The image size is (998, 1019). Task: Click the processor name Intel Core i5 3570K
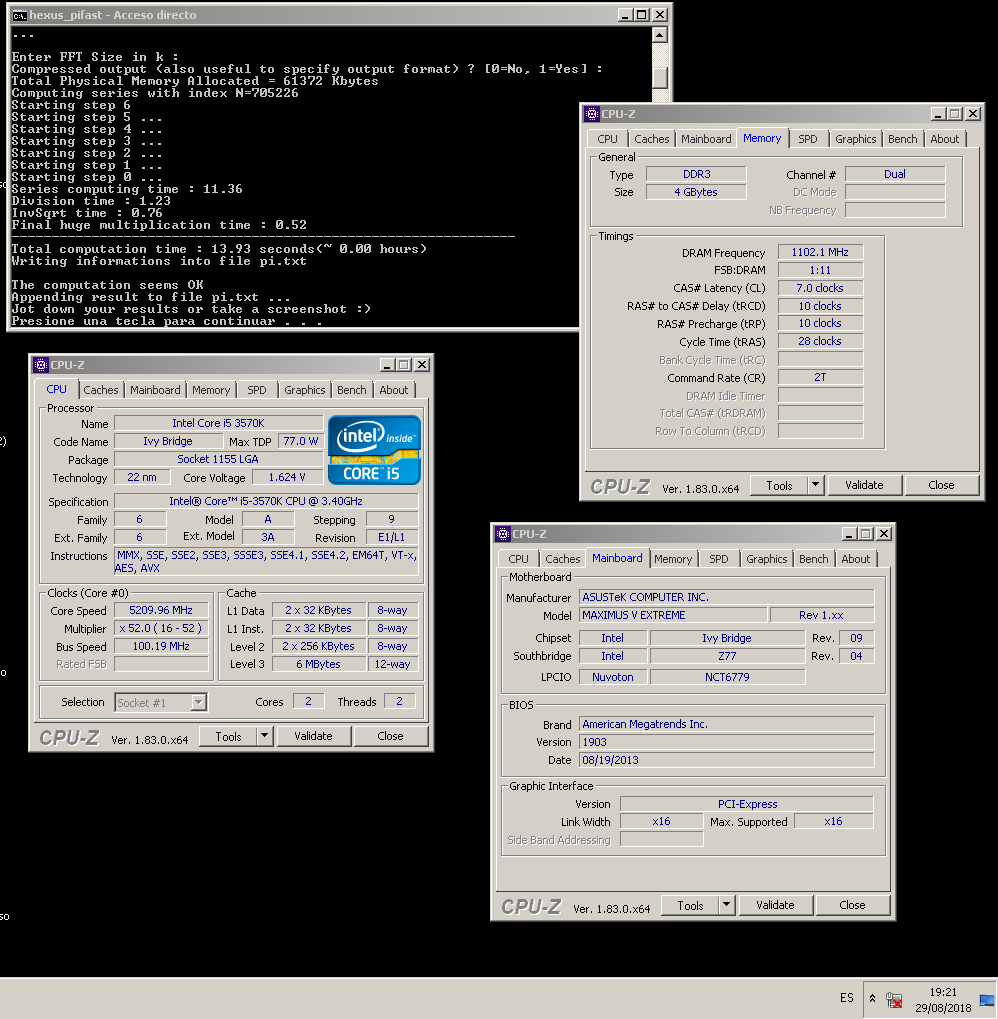pos(218,423)
